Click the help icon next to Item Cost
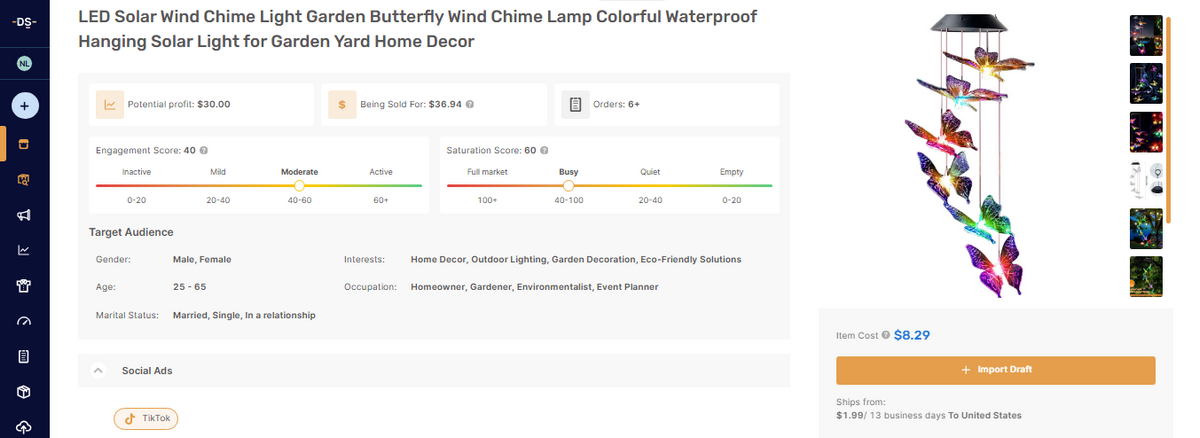This screenshot has height=438, width=1200. (885, 335)
